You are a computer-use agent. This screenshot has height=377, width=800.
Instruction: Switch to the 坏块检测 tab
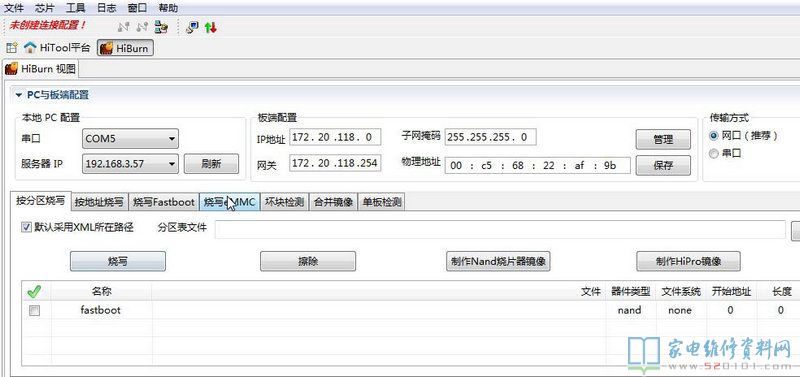(x=284, y=202)
